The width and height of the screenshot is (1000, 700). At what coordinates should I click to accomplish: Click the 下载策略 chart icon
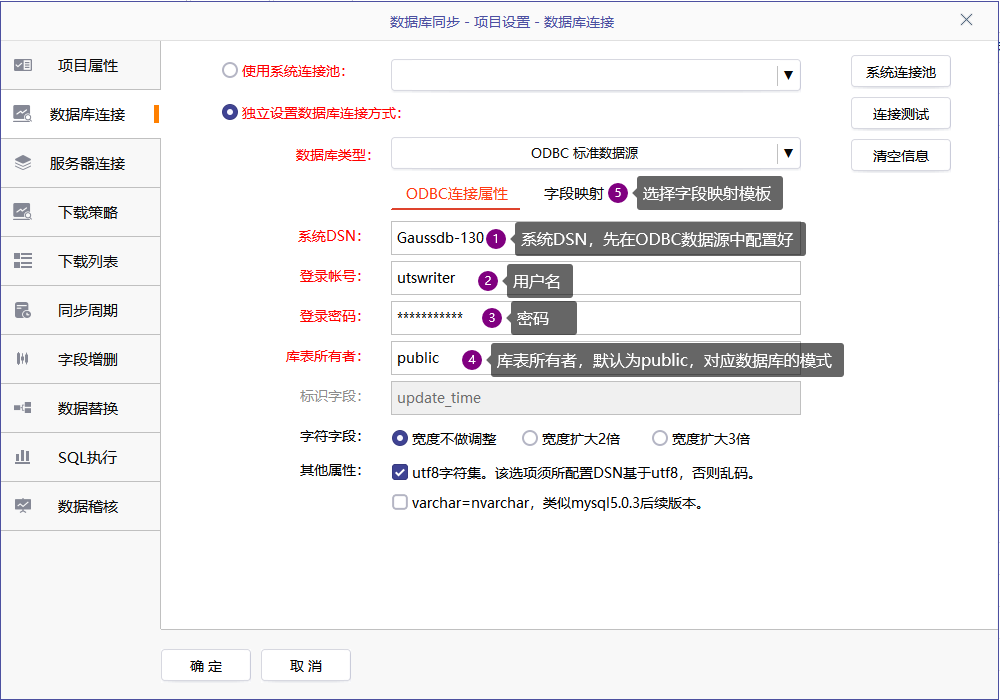click(x=23, y=212)
